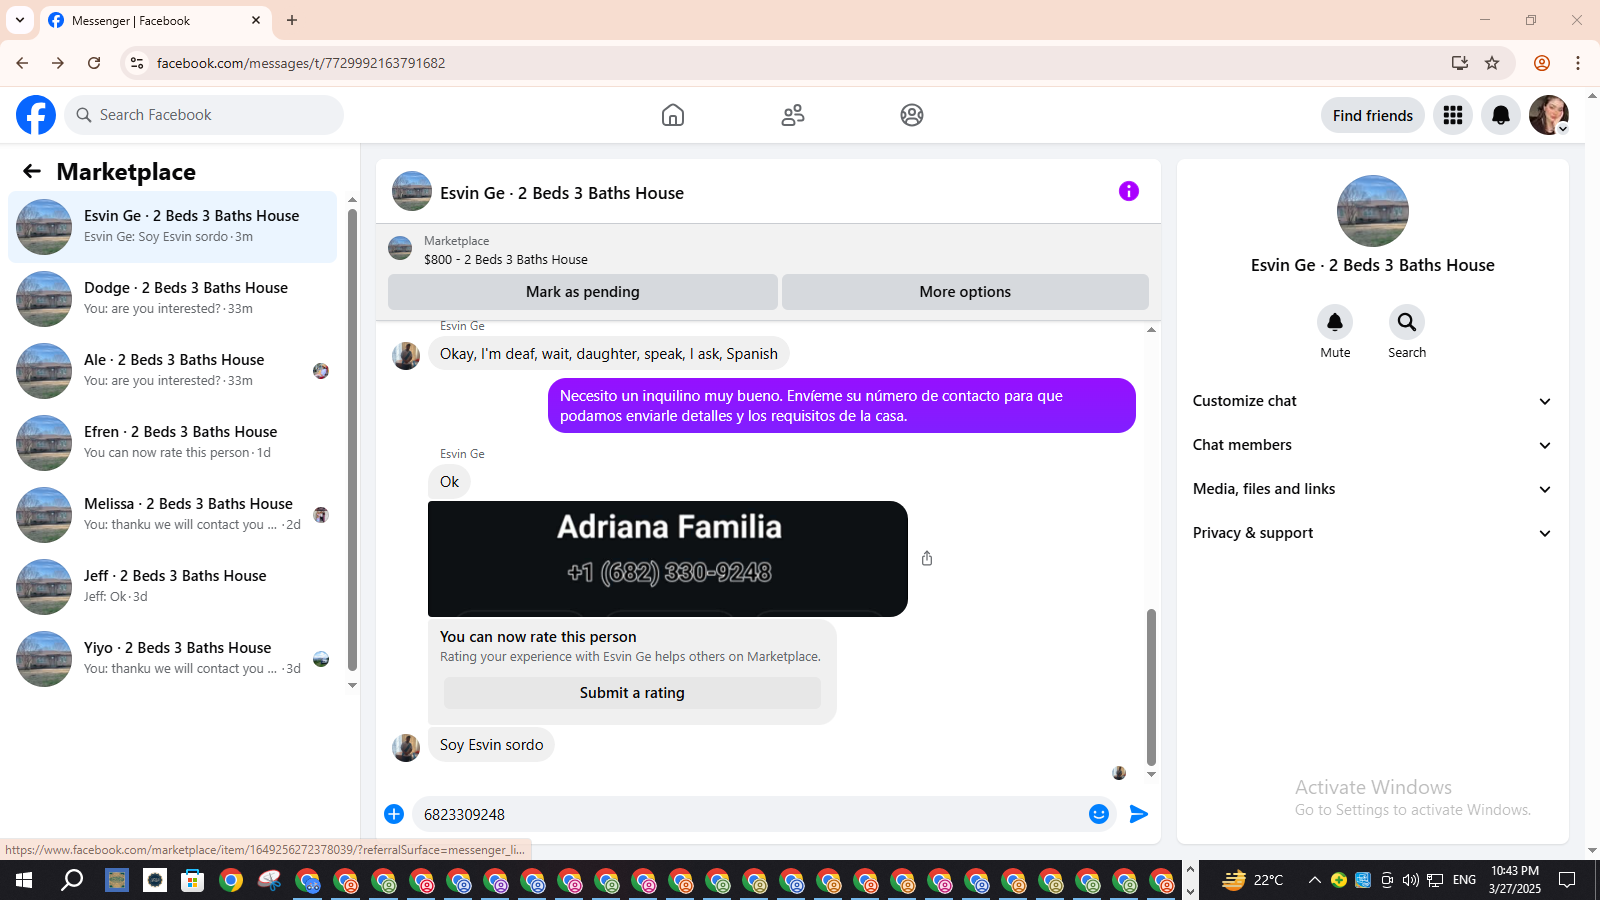Mute this conversation with the bell icon
Screen dimensions: 1600x900
pyautogui.click(x=1335, y=322)
